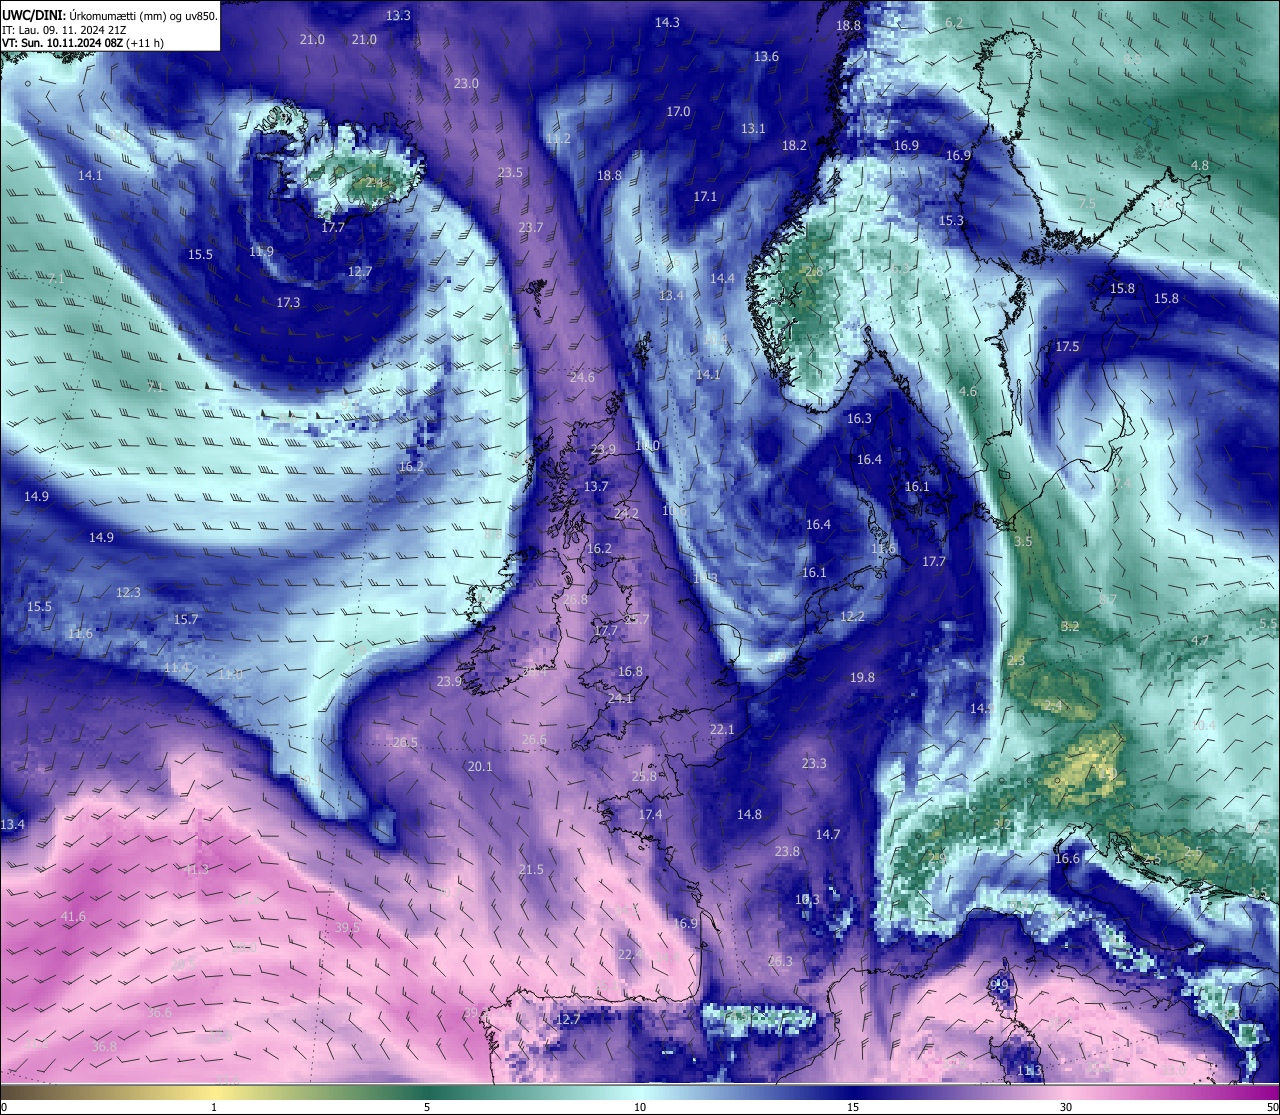Click the map value 24.6
This screenshot has width=1280, height=1115.
click(x=582, y=378)
